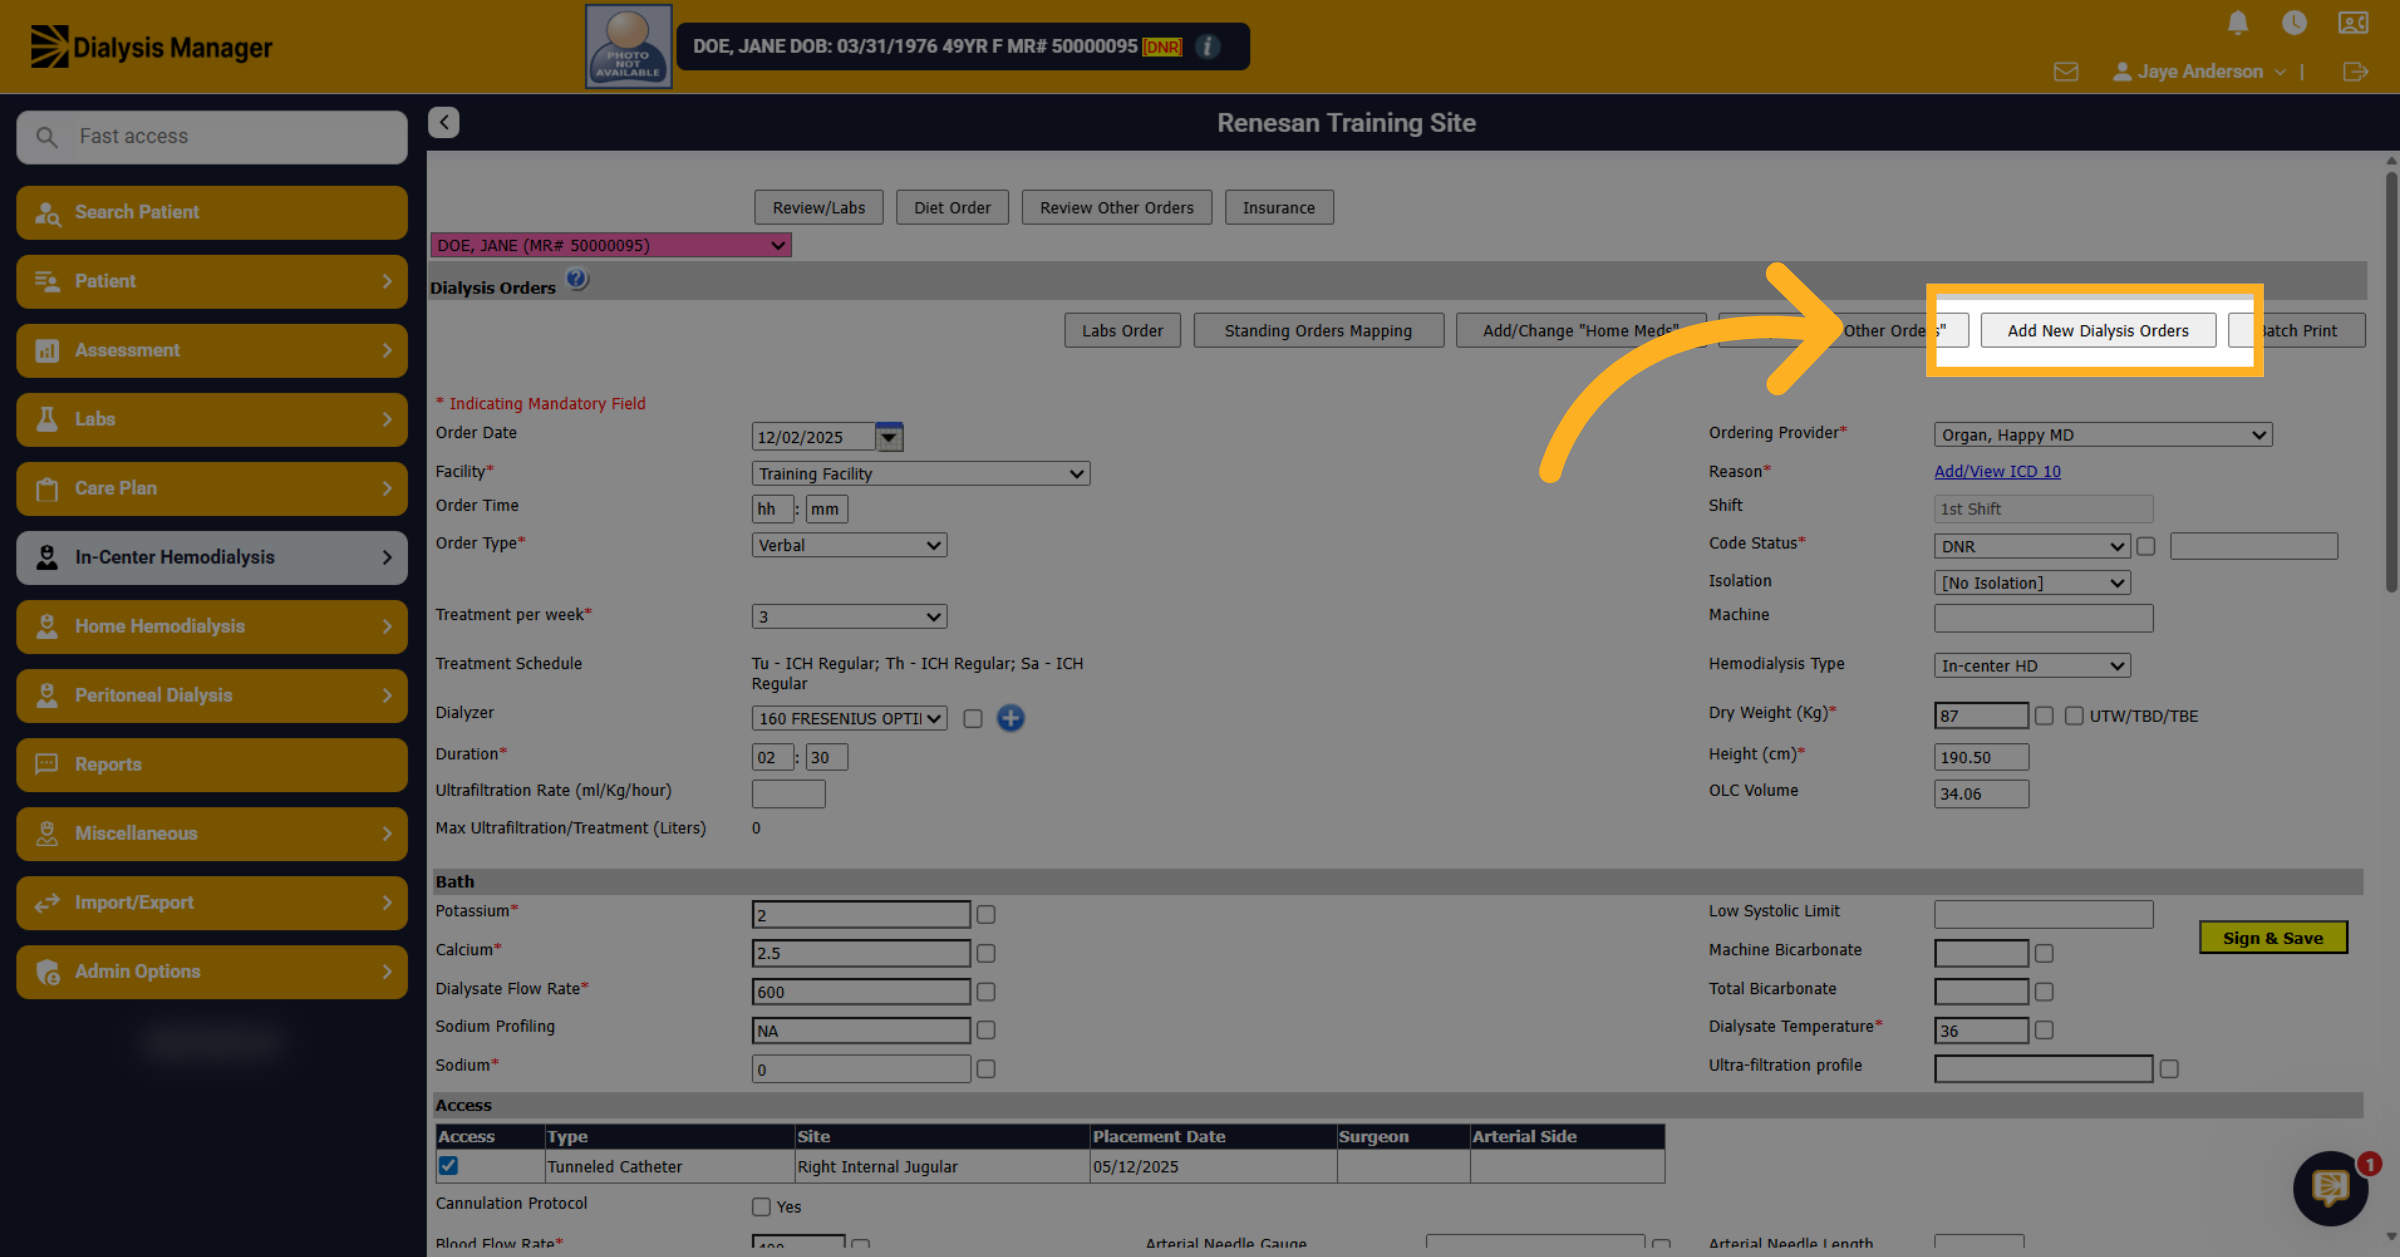Open the Reports sidebar item
The width and height of the screenshot is (2400, 1257).
212,764
